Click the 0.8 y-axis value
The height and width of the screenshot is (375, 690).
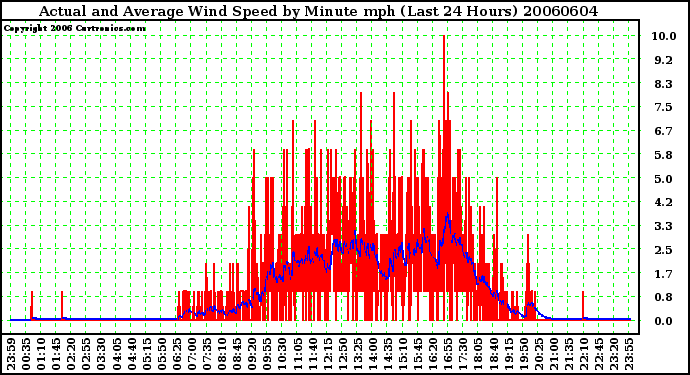coord(664,298)
